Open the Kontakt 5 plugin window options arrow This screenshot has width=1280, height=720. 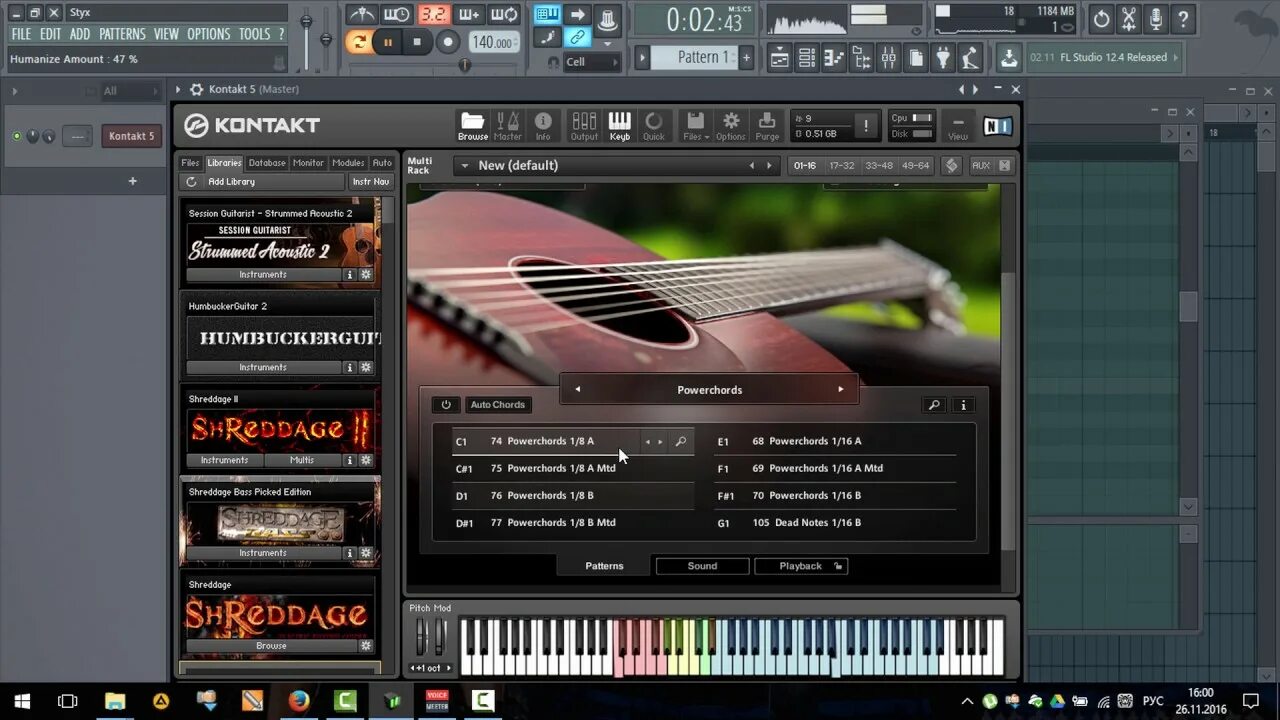point(178,89)
